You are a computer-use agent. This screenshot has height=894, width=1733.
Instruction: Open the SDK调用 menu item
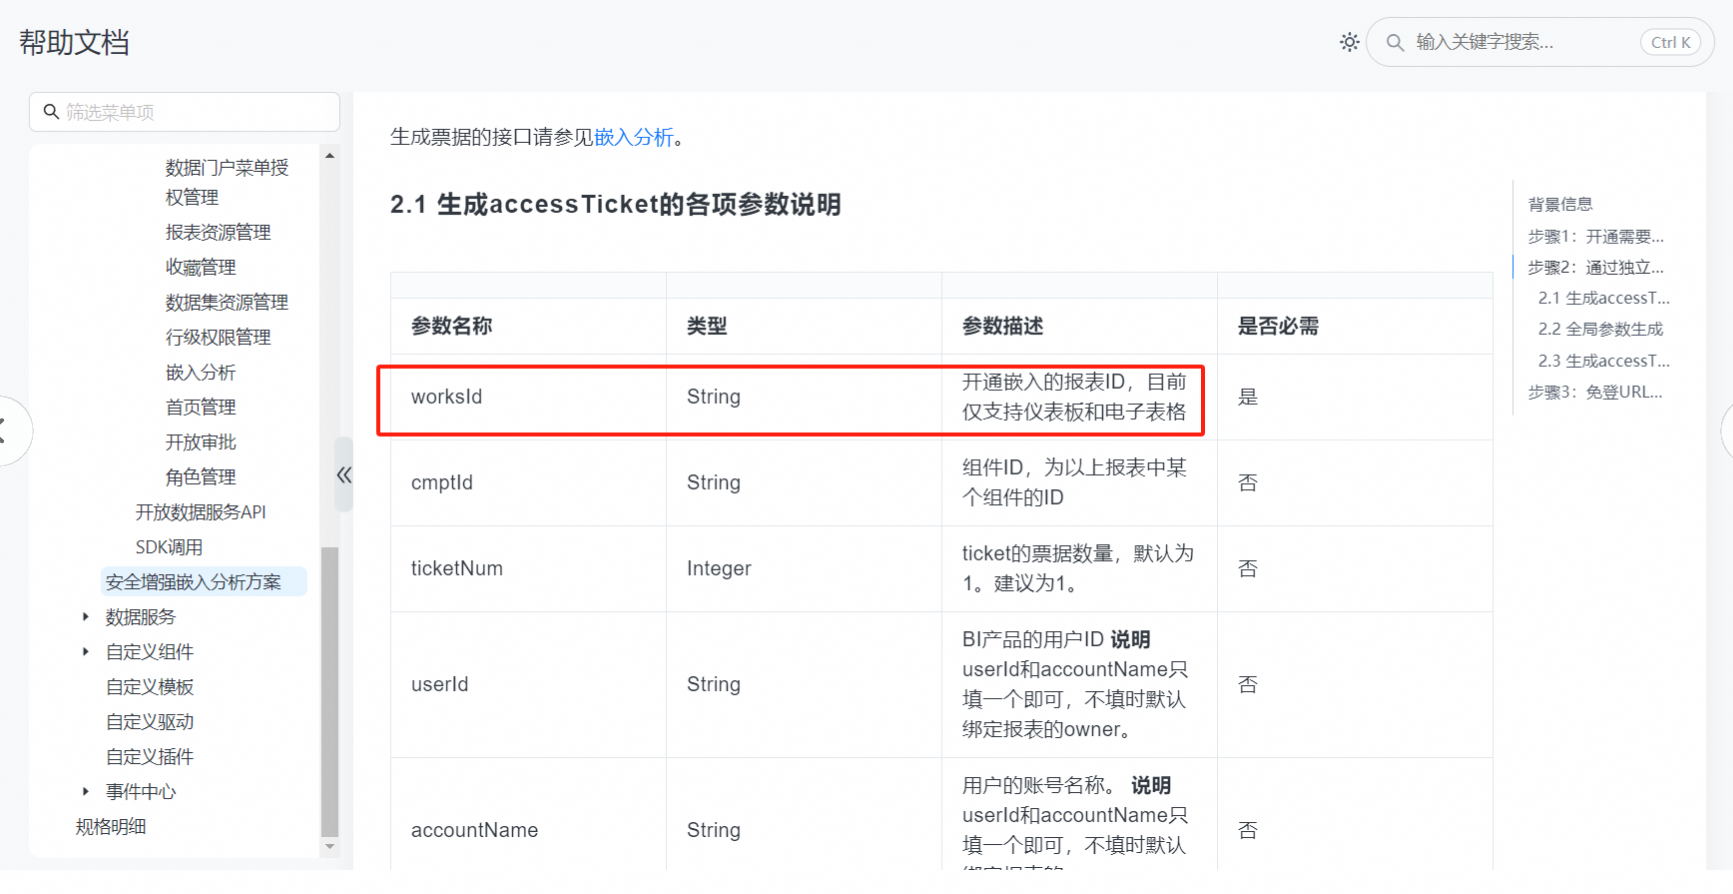pos(169,547)
